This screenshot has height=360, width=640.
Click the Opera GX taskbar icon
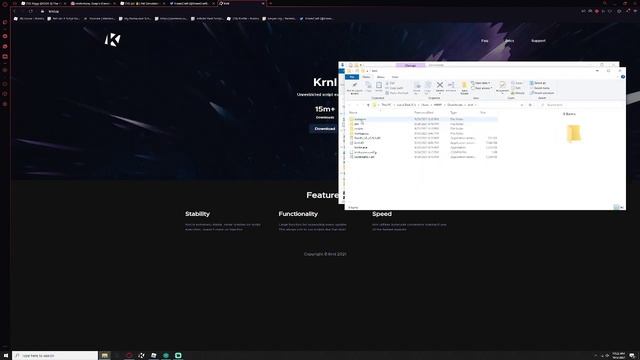pos(129,356)
